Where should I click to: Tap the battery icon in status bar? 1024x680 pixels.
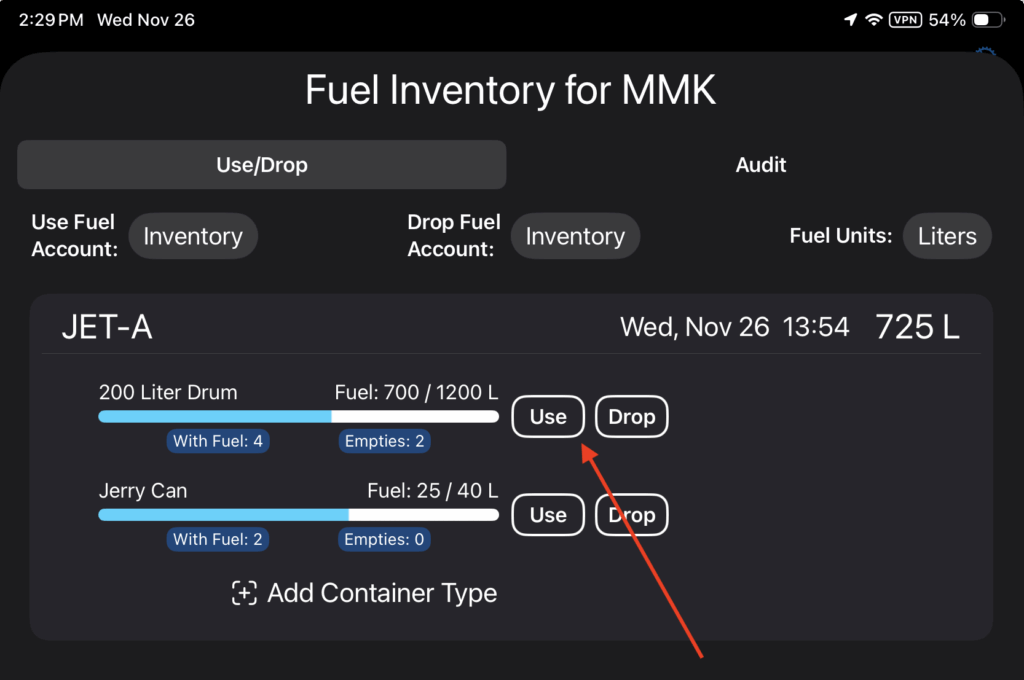click(988, 20)
